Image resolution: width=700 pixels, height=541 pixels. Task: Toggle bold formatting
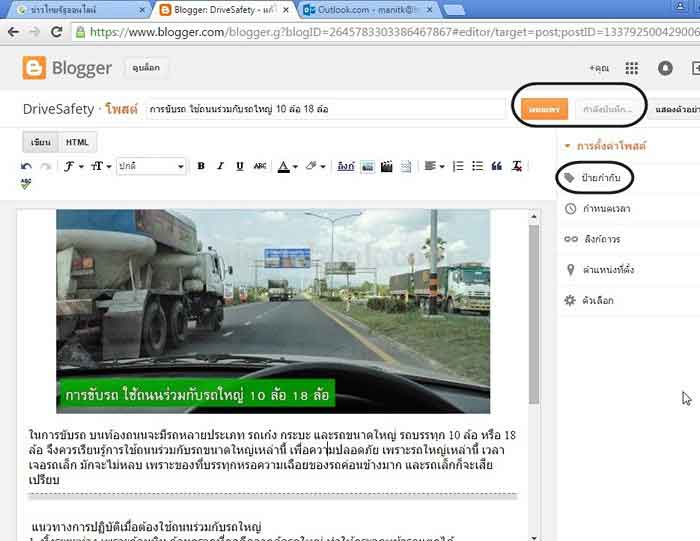(201, 166)
